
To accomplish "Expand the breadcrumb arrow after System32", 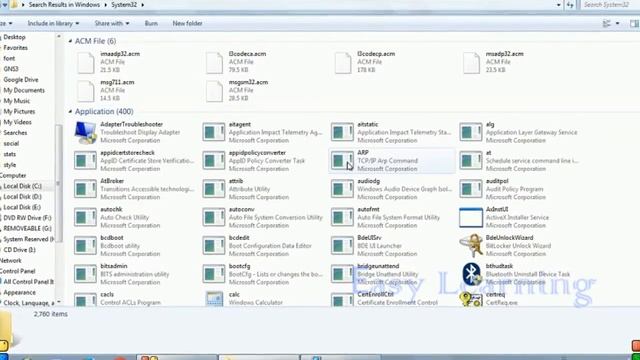I will pos(142,5).
